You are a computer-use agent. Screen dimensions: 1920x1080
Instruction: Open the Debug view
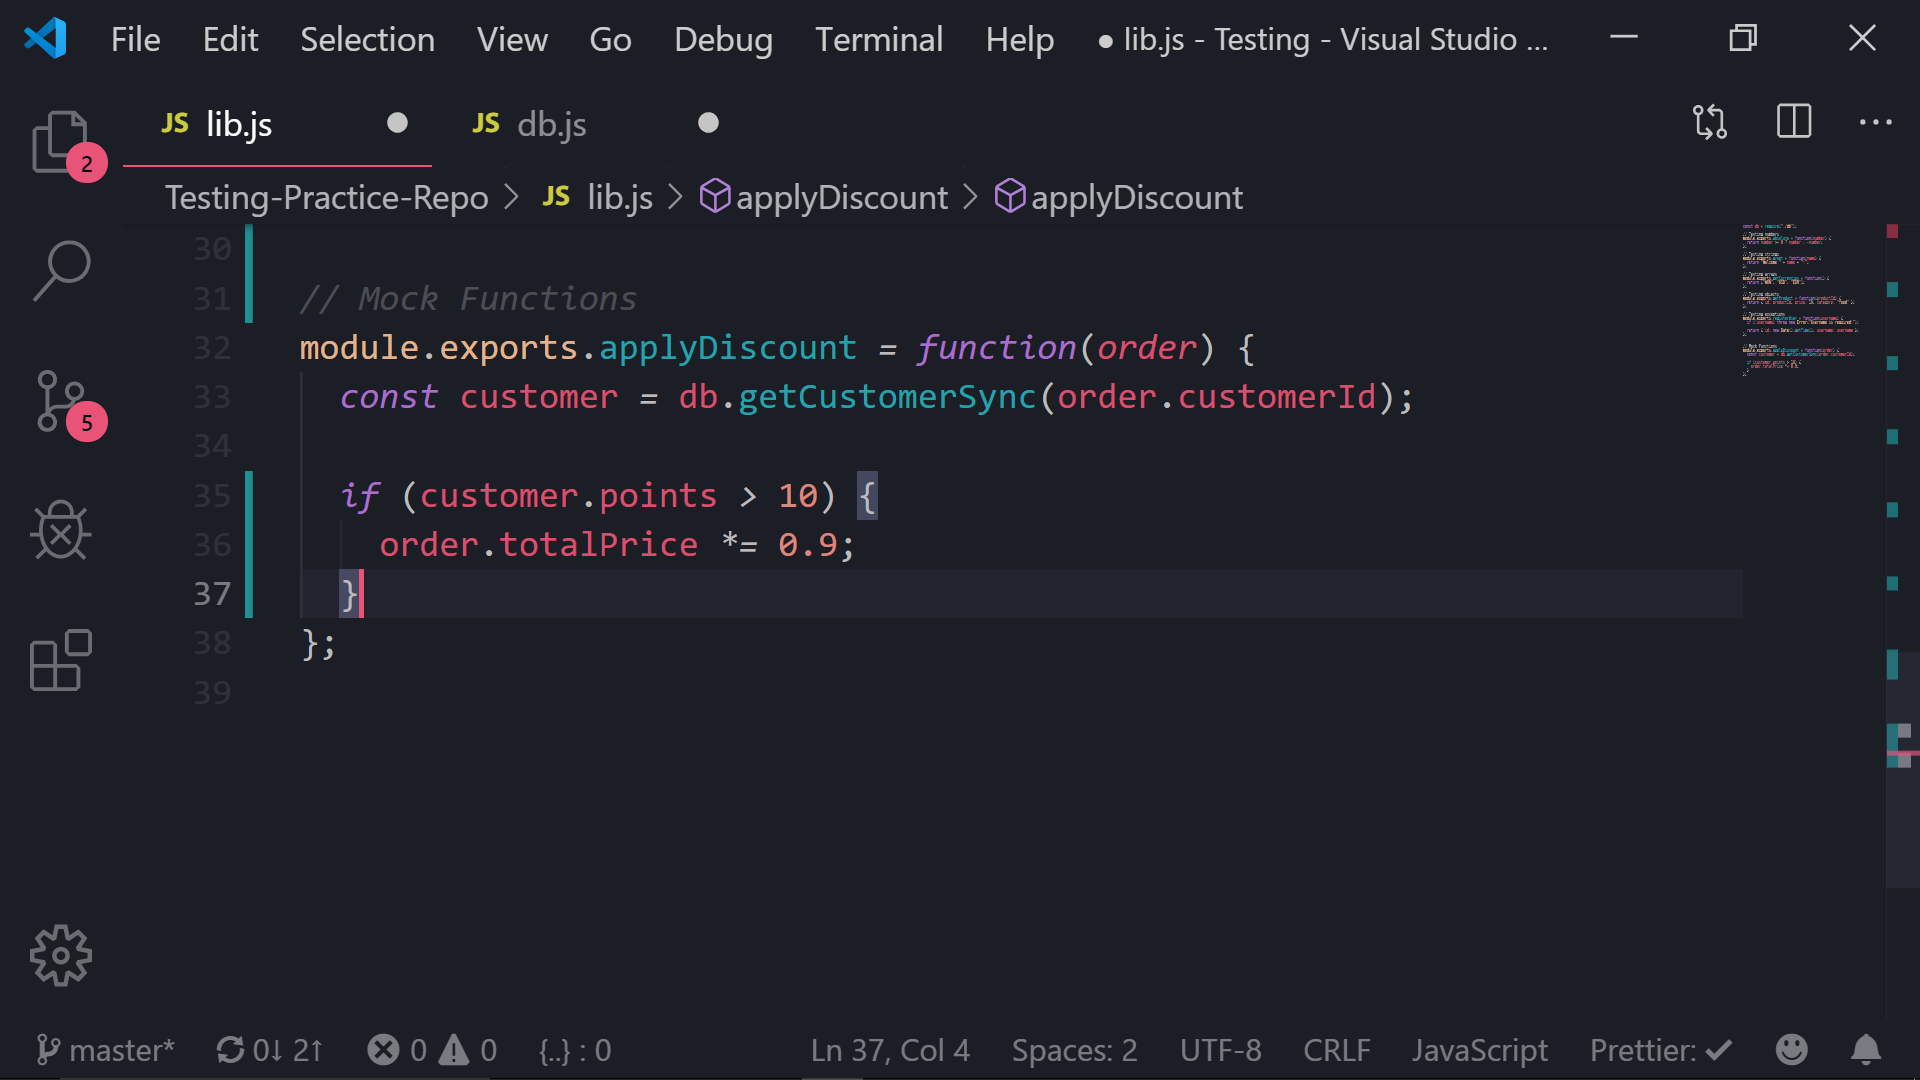(x=62, y=530)
